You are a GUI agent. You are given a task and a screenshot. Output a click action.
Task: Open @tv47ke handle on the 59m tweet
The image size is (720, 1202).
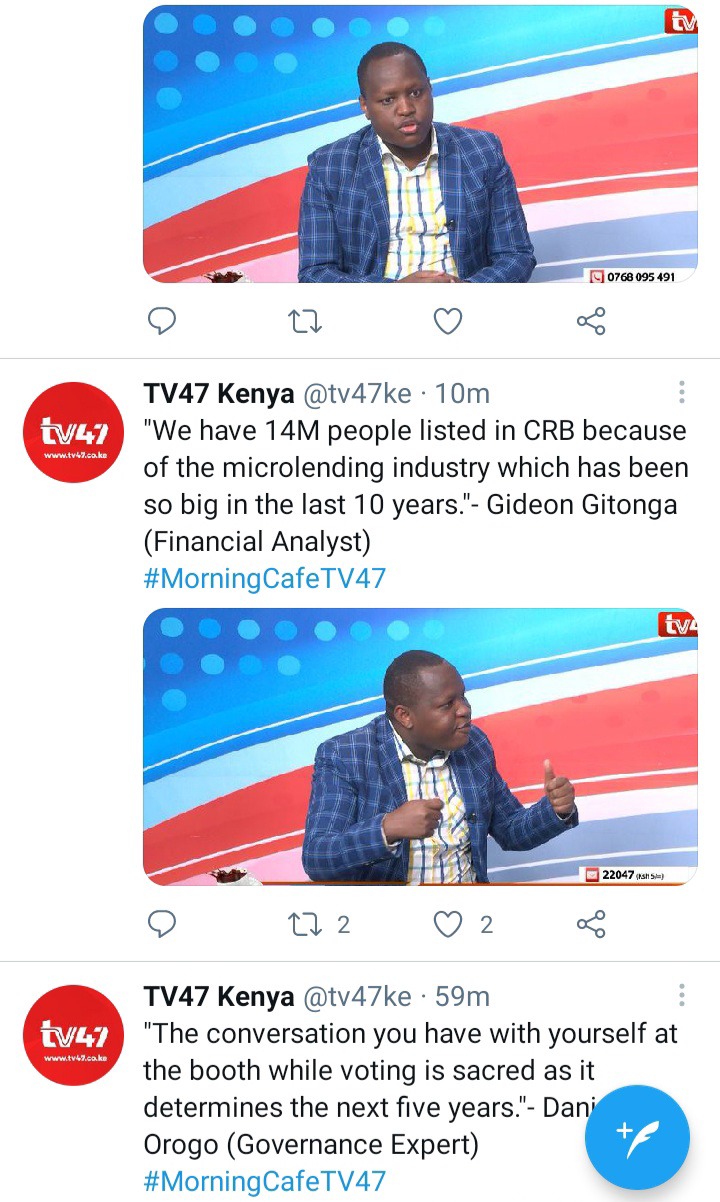click(356, 996)
